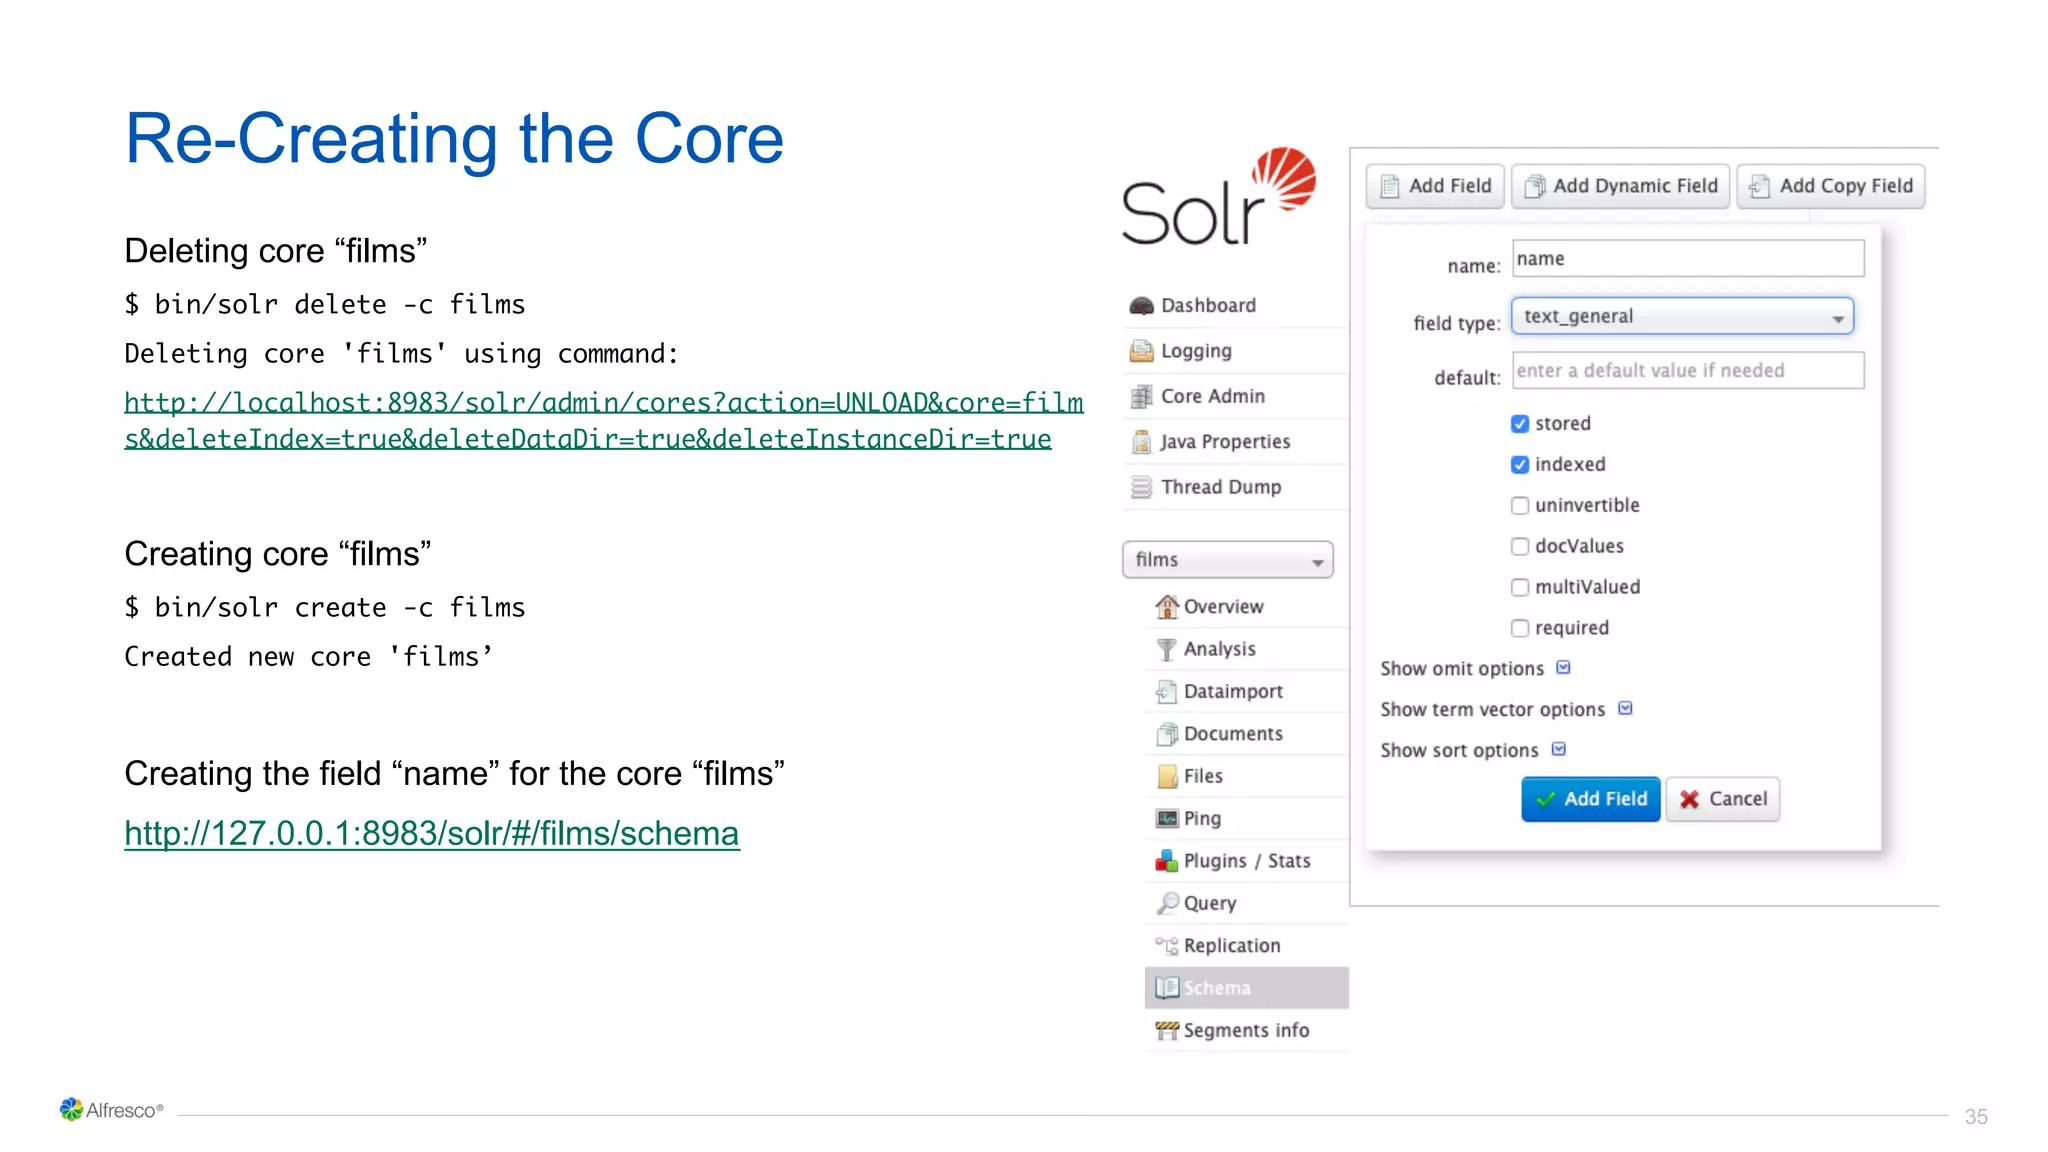Click the Documents icon
Screen dimensions: 2048x1152
[1166, 734]
